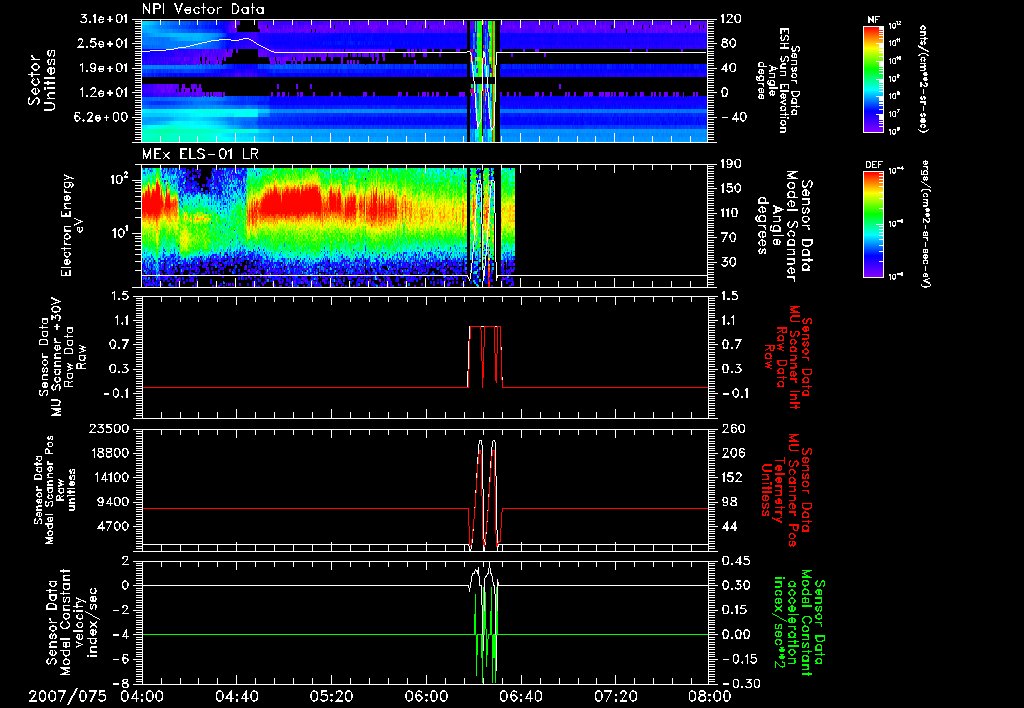Click the "04:00" time axis label
1024x708 pixels.
tap(142, 696)
